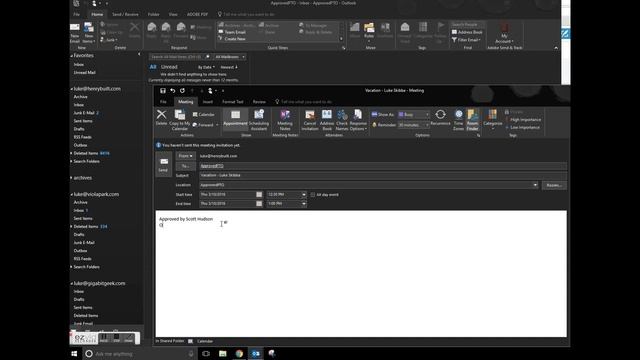Open the Send / Receive tab in the main Outlook window

click(125, 14)
